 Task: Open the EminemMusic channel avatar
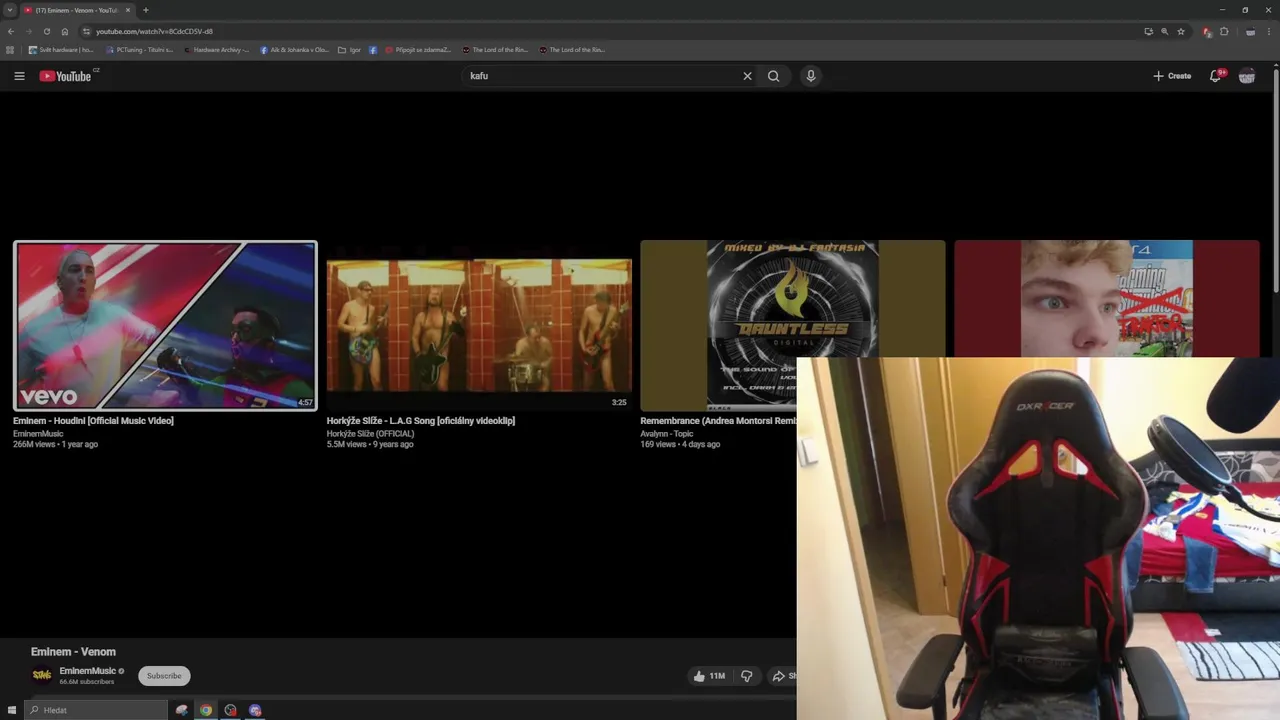click(x=41, y=676)
